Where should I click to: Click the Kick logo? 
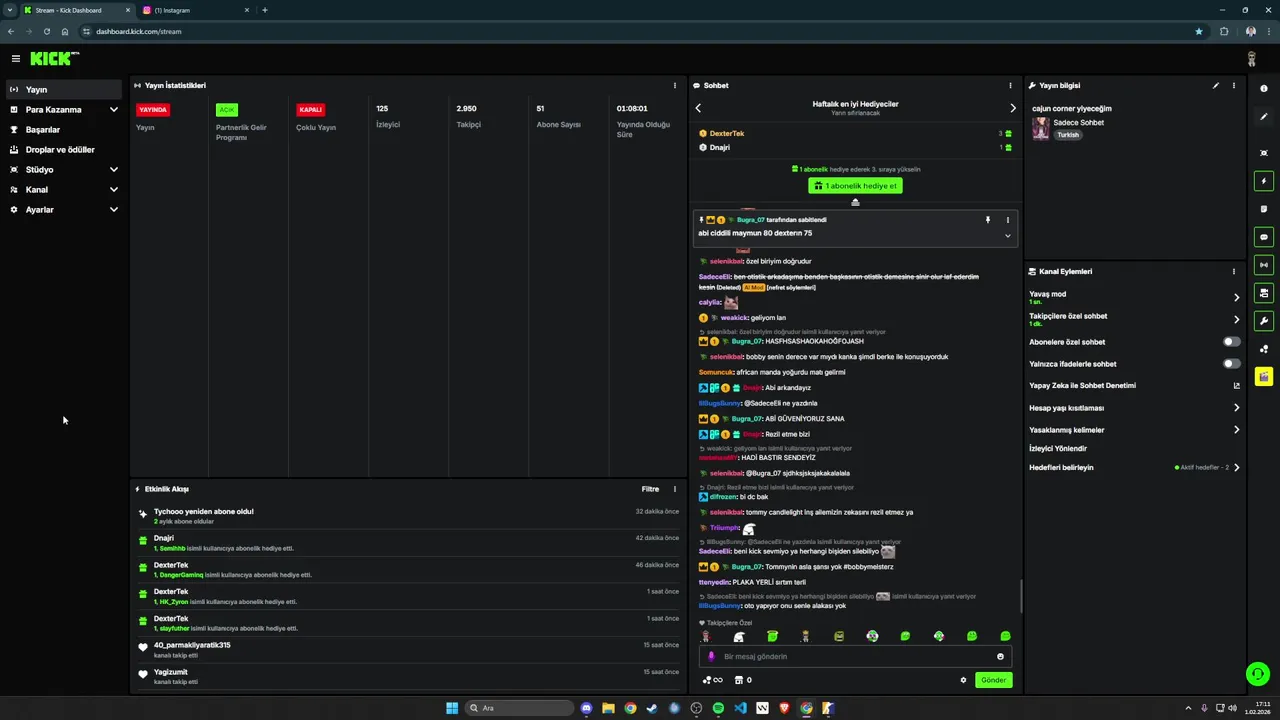54,59
